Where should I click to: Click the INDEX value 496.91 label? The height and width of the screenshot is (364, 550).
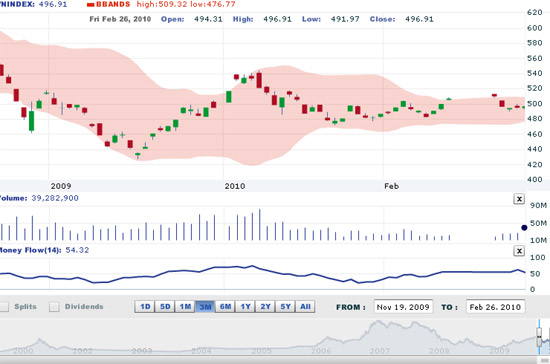[x=53, y=4]
